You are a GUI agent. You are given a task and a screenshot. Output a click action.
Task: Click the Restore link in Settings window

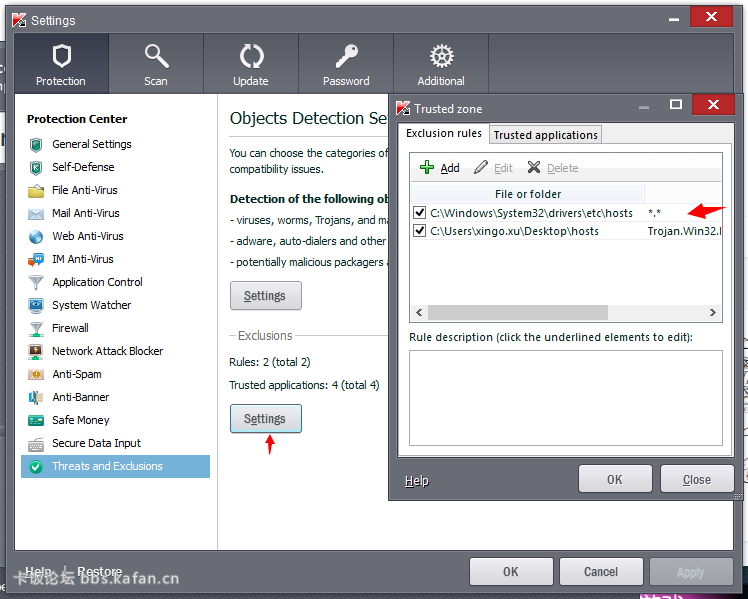[99, 571]
